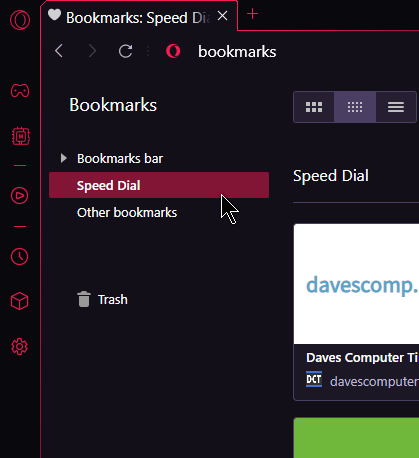Screen dimensions: 419x458
Task: Switch to large thumbnails view
Action: [314, 107]
